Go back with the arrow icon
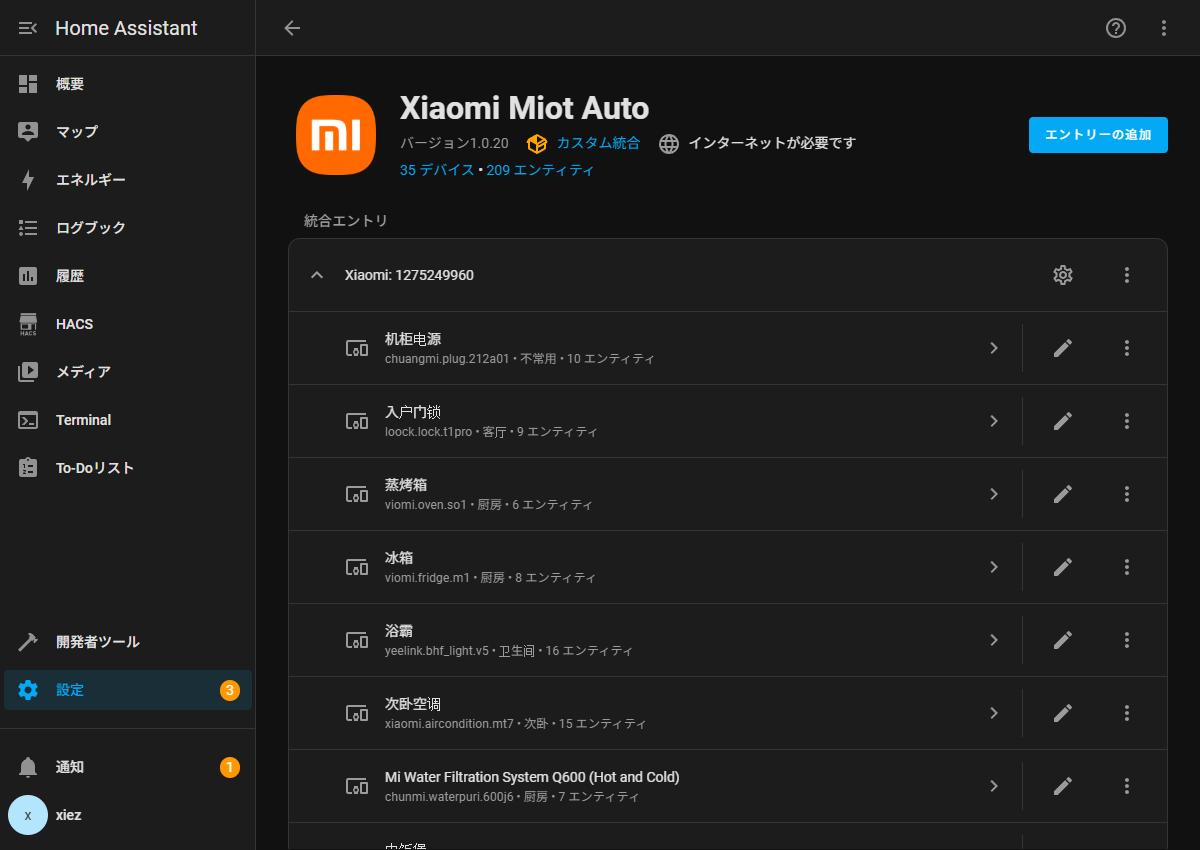 (292, 28)
